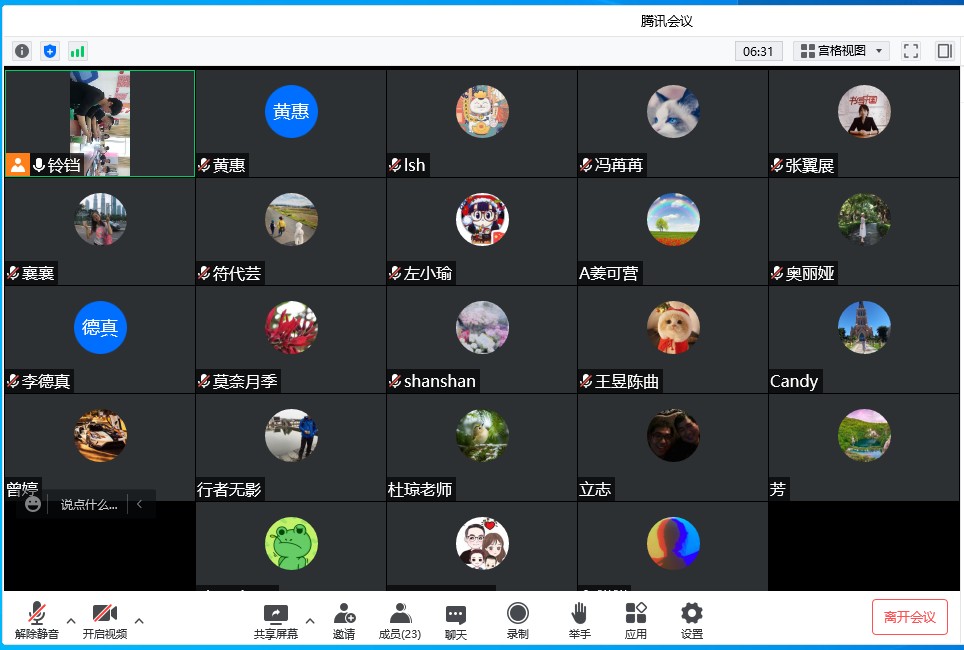Open the Chat (聊天) panel
The width and height of the screenshot is (964, 650).
pyautogui.click(x=456, y=620)
